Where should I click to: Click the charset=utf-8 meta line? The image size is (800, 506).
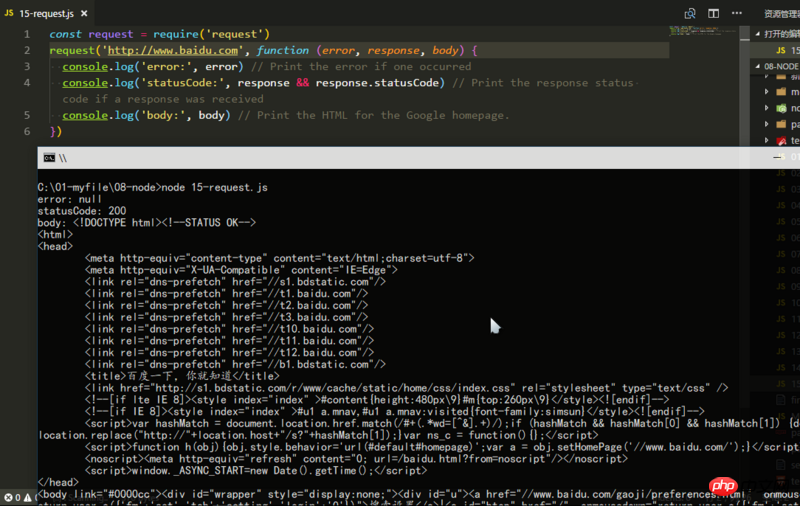click(x=280, y=258)
